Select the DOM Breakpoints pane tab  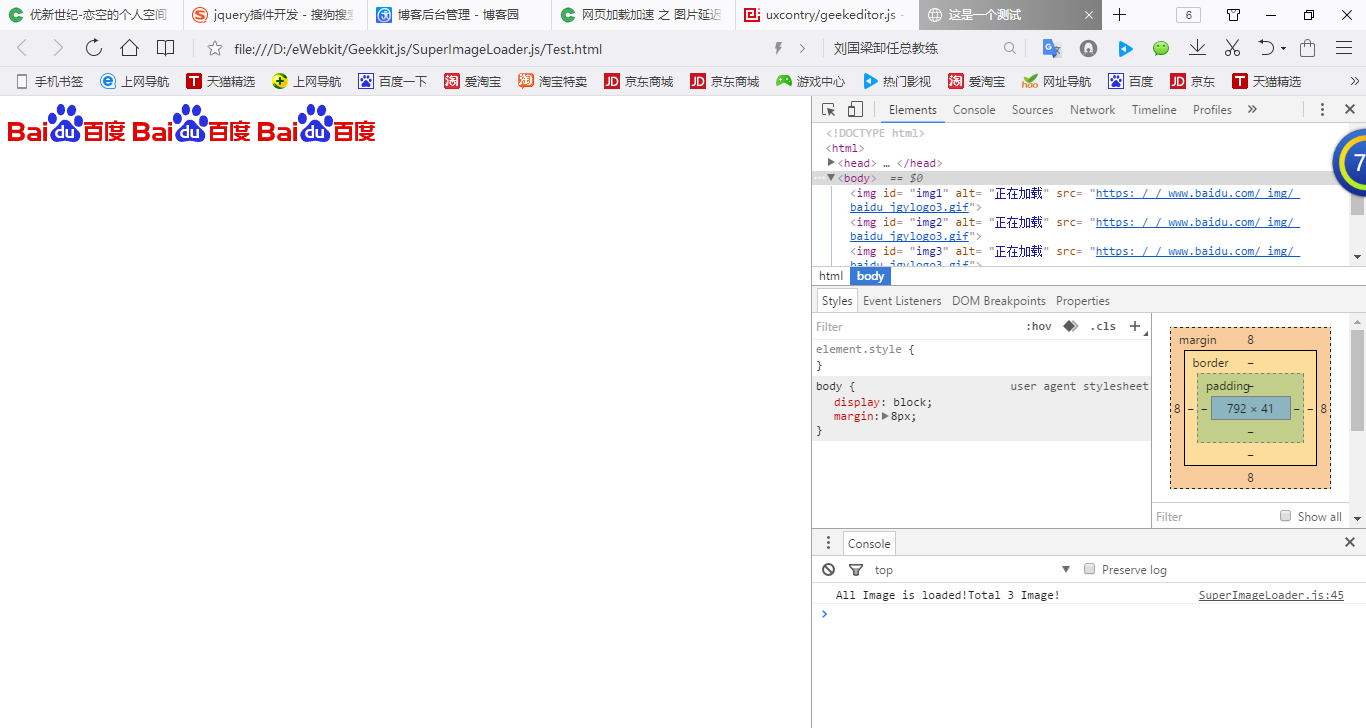(999, 301)
